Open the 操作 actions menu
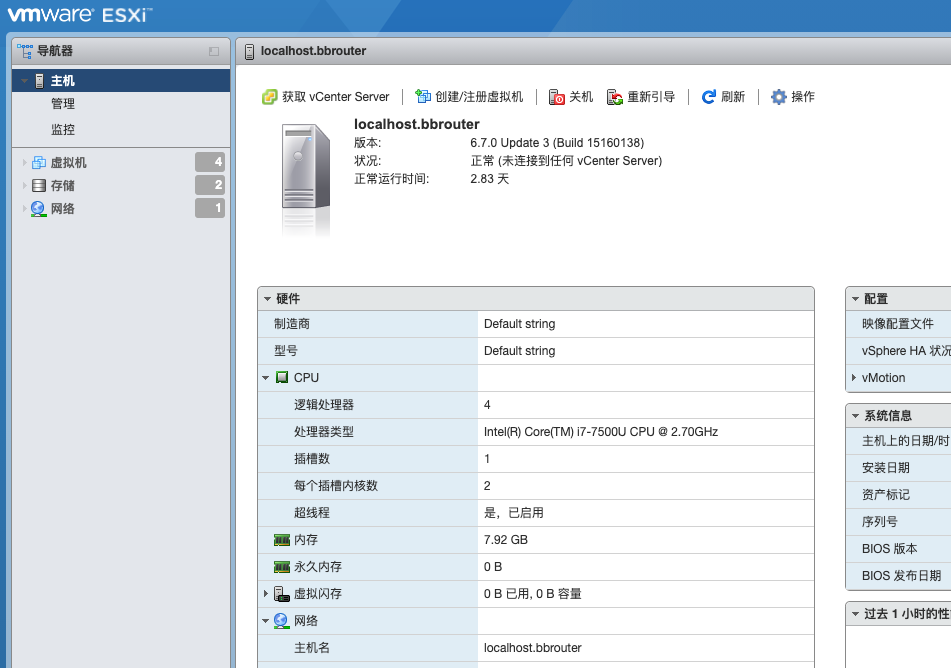The height and width of the screenshot is (668, 951). 793,97
